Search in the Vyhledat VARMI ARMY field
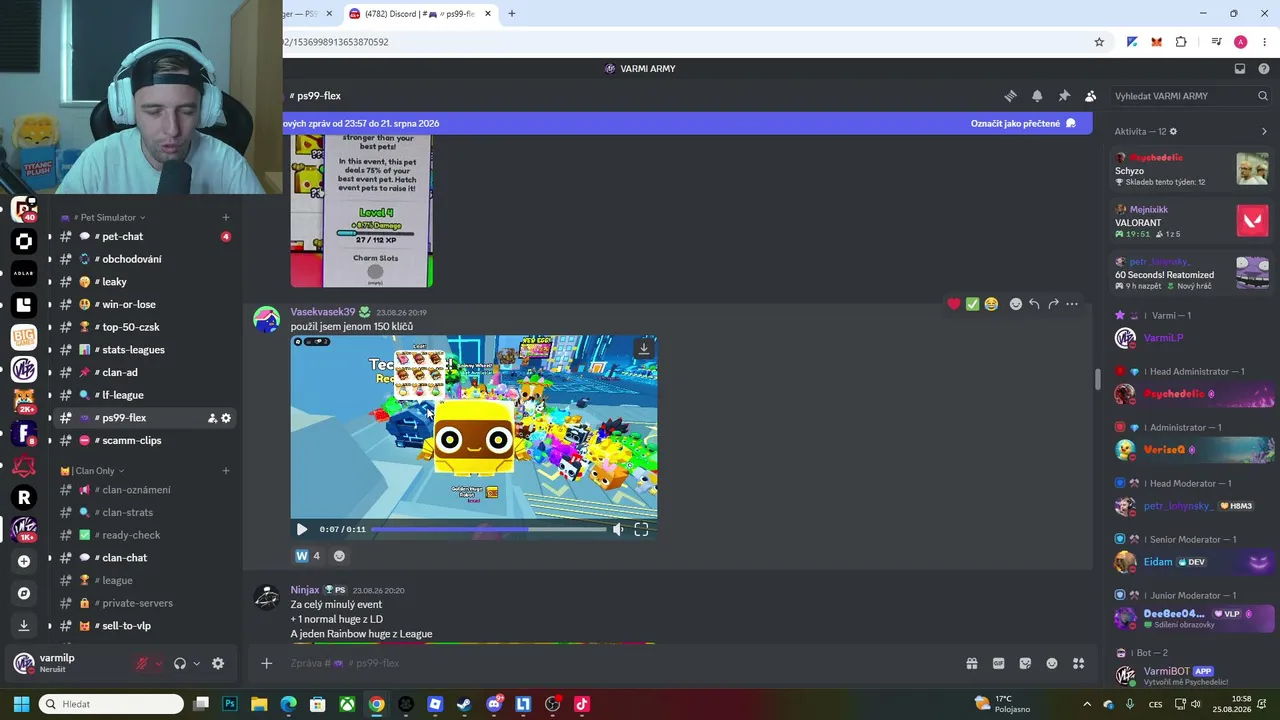Viewport: 1280px width, 720px height. 1189,96
